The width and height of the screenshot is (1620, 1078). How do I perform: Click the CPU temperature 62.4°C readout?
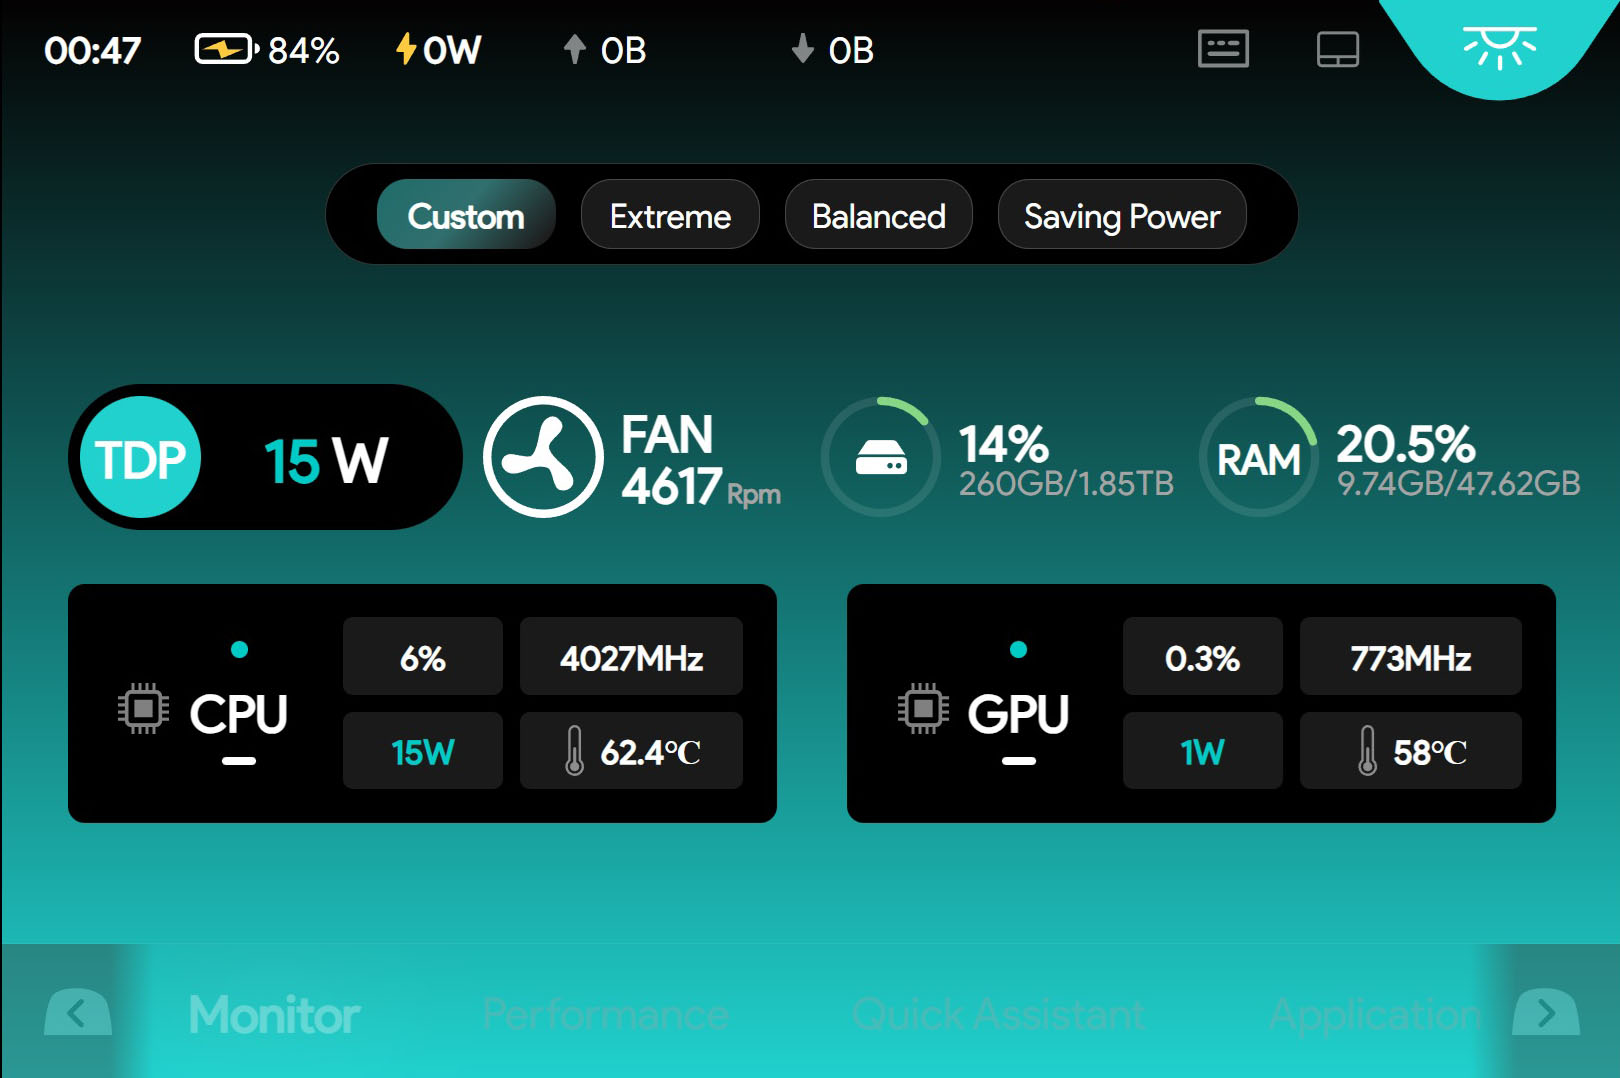tap(631, 751)
